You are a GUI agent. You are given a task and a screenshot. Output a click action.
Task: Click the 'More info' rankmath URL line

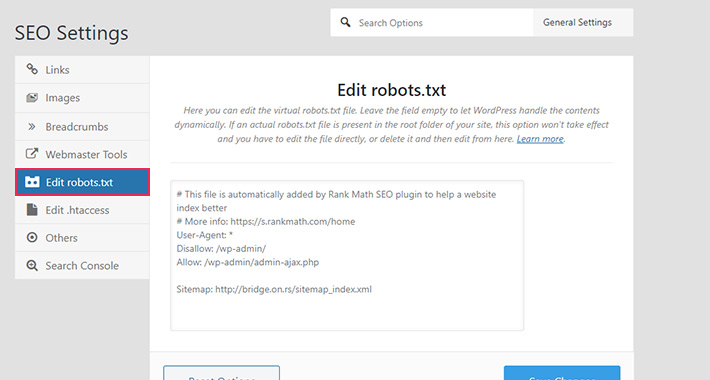pyautogui.click(x=266, y=221)
